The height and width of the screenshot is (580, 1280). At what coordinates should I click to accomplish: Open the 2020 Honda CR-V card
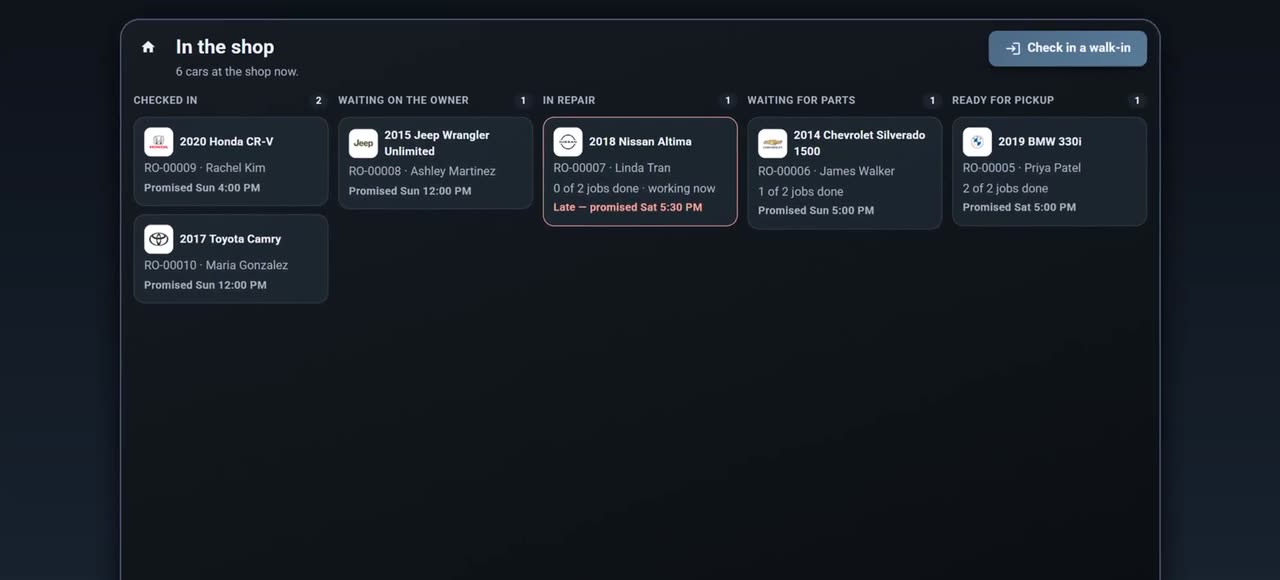231,161
